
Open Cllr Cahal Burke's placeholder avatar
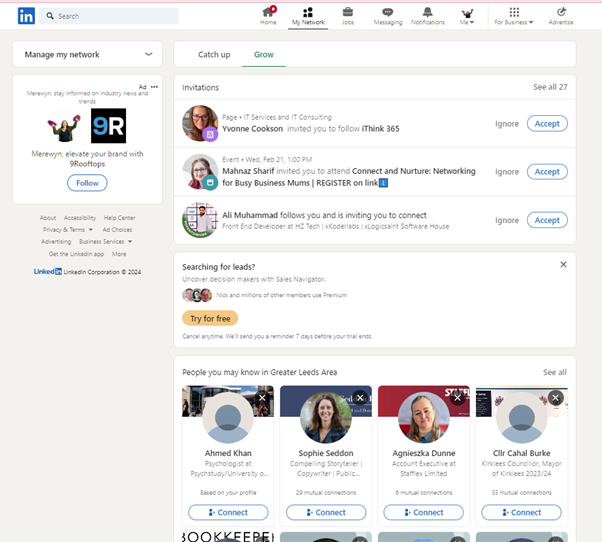pyautogui.click(x=521, y=418)
